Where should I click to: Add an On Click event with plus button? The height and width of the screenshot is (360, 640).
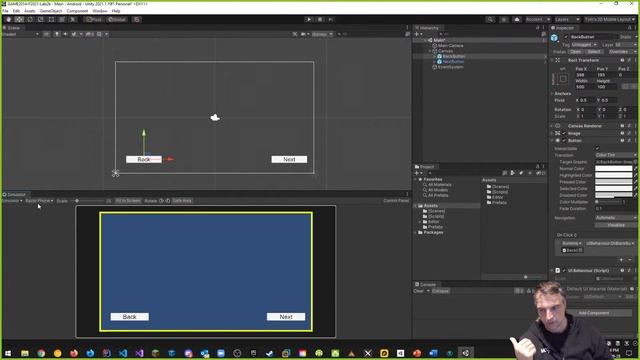pyautogui.click(x=622, y=260)
